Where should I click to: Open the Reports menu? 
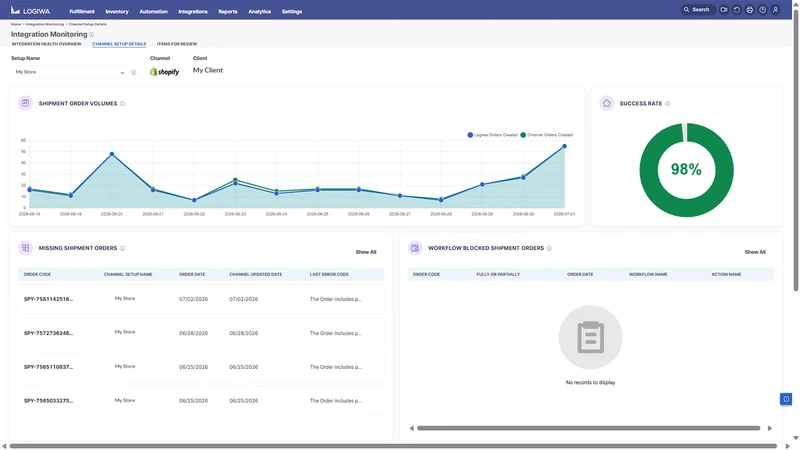pyautogui.click(x=228, y=11)
